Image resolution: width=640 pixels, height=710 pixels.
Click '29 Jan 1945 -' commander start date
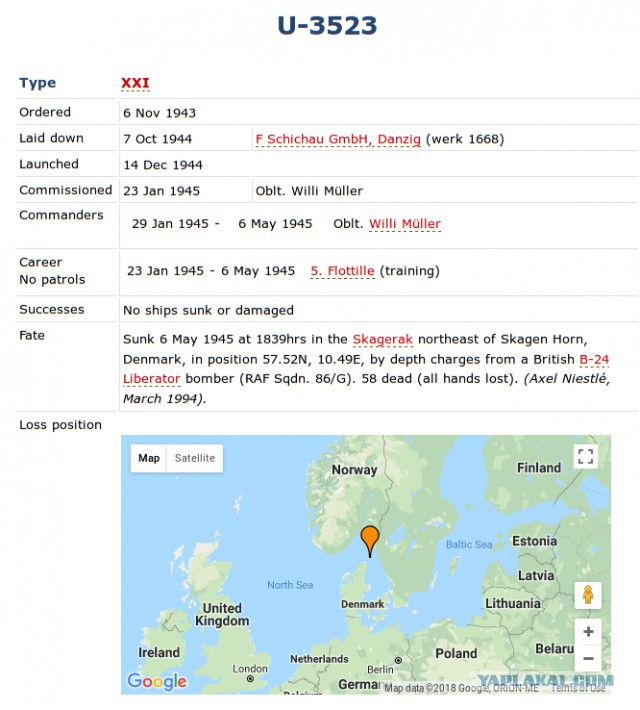pos(176,224)
